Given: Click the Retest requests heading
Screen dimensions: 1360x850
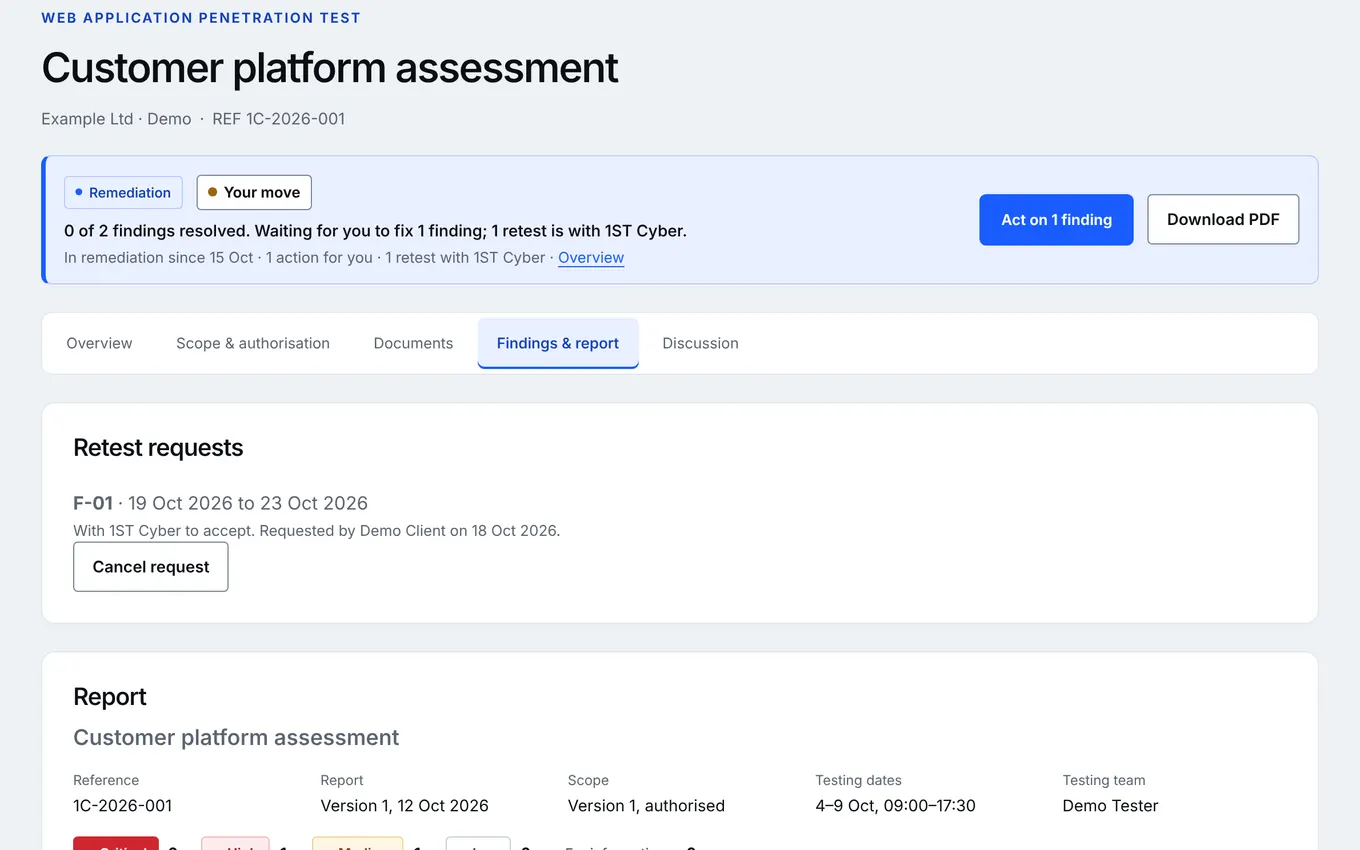Looking at the screenshot, I should point(158,448).
